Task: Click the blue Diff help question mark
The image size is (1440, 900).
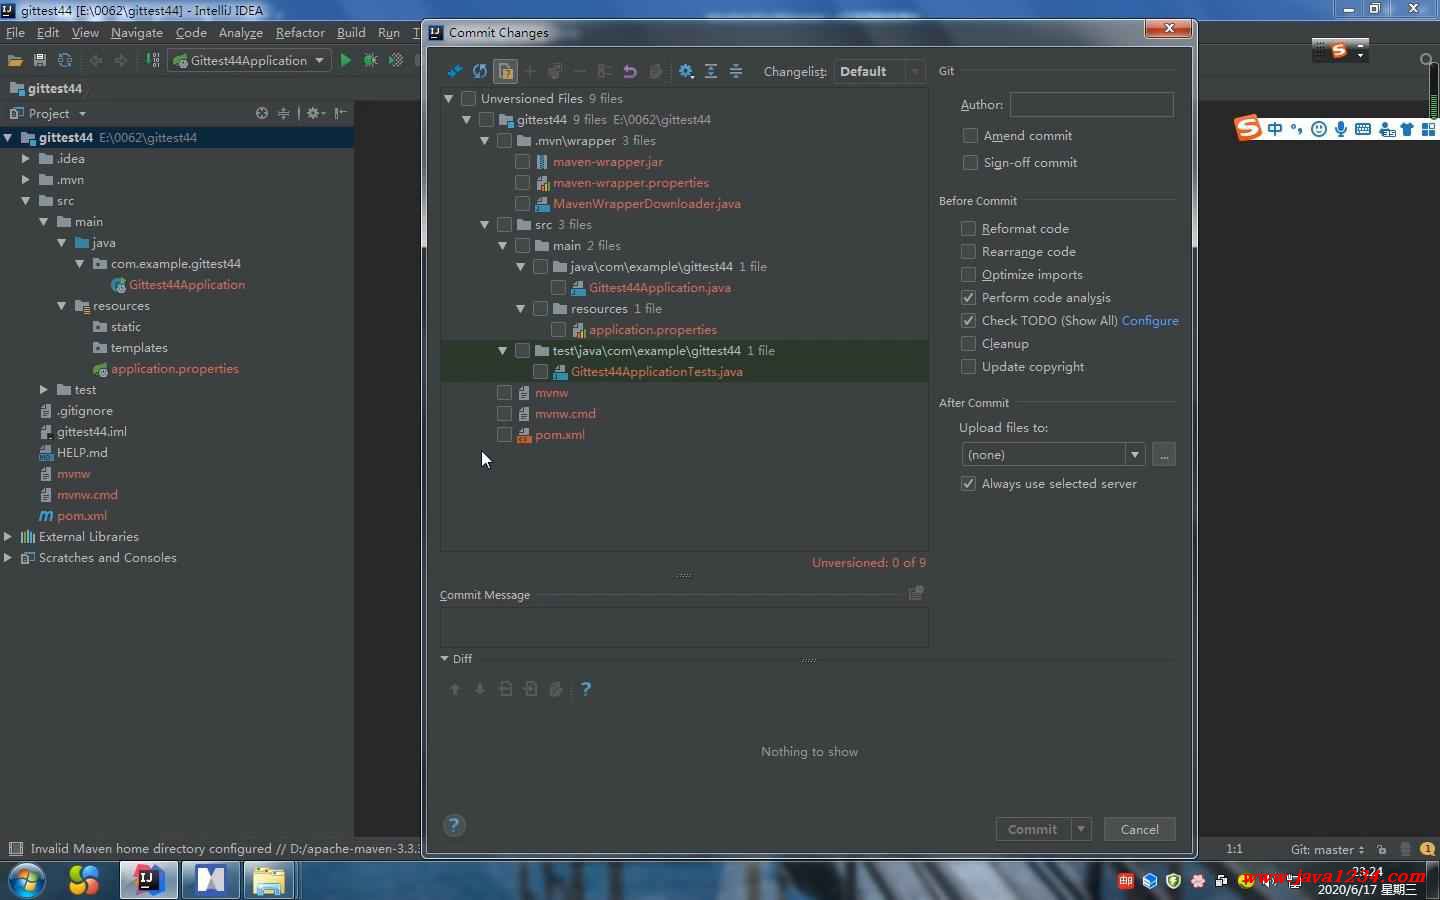Action: [586, 689]
